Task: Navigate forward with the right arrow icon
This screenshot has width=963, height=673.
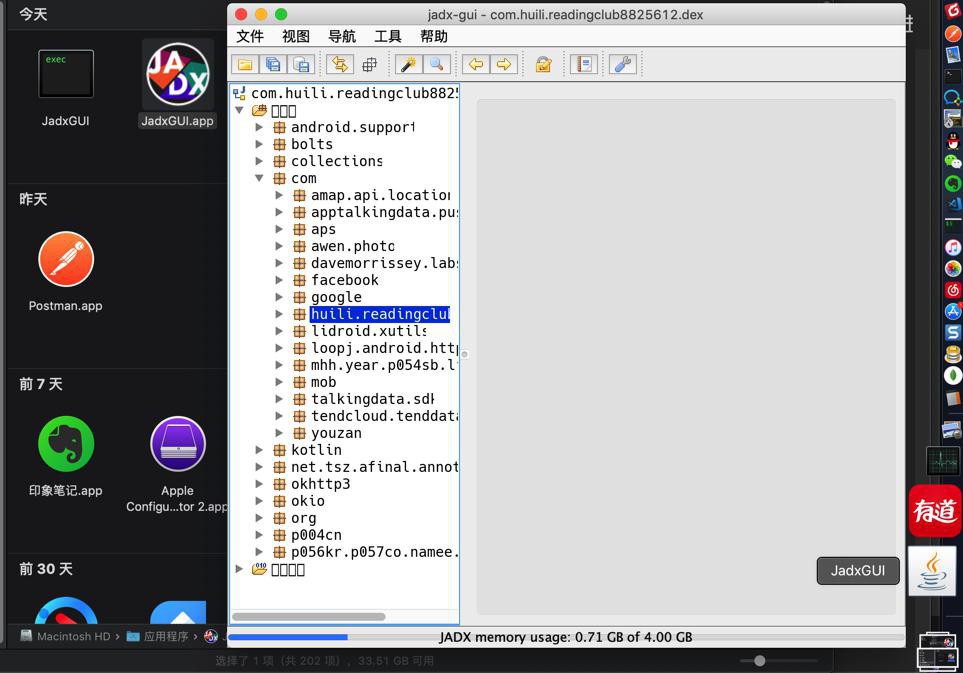Action: coord(504,64)
